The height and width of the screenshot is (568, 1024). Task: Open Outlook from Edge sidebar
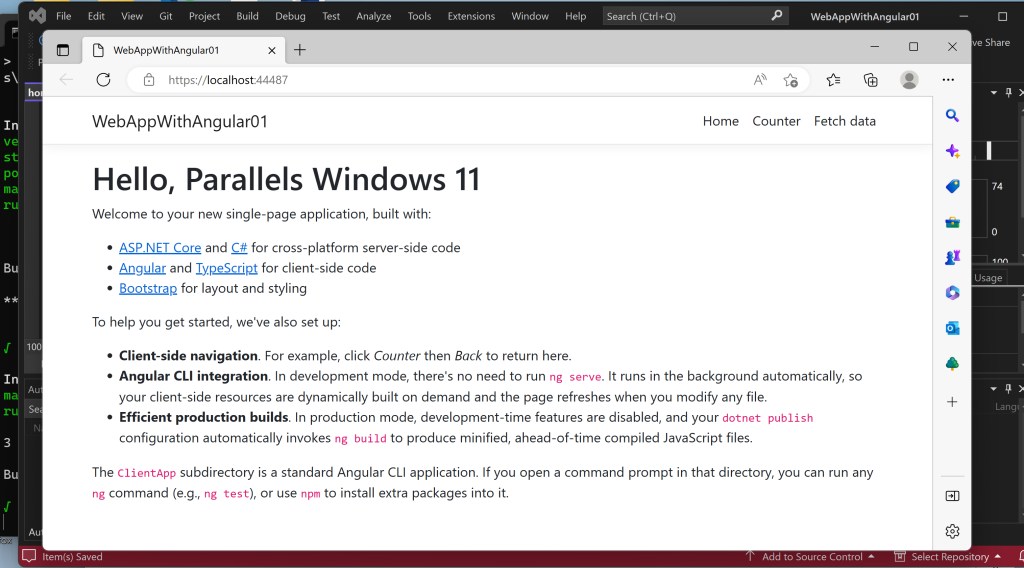pos(952,328)
